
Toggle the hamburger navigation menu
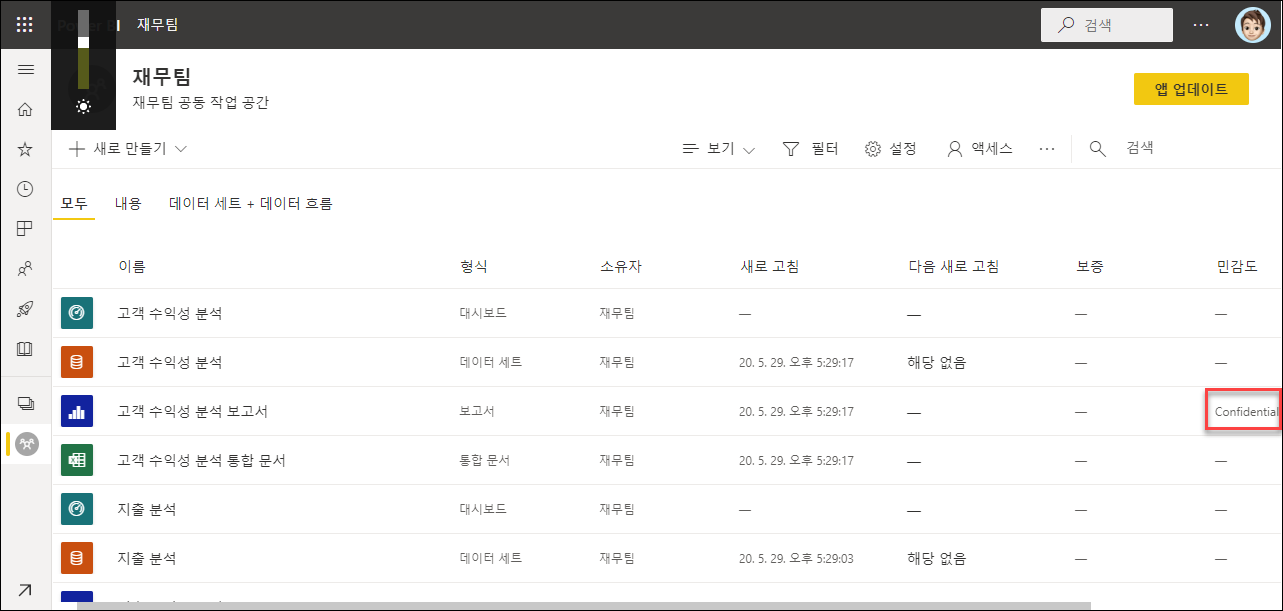[x=26, y=70]
